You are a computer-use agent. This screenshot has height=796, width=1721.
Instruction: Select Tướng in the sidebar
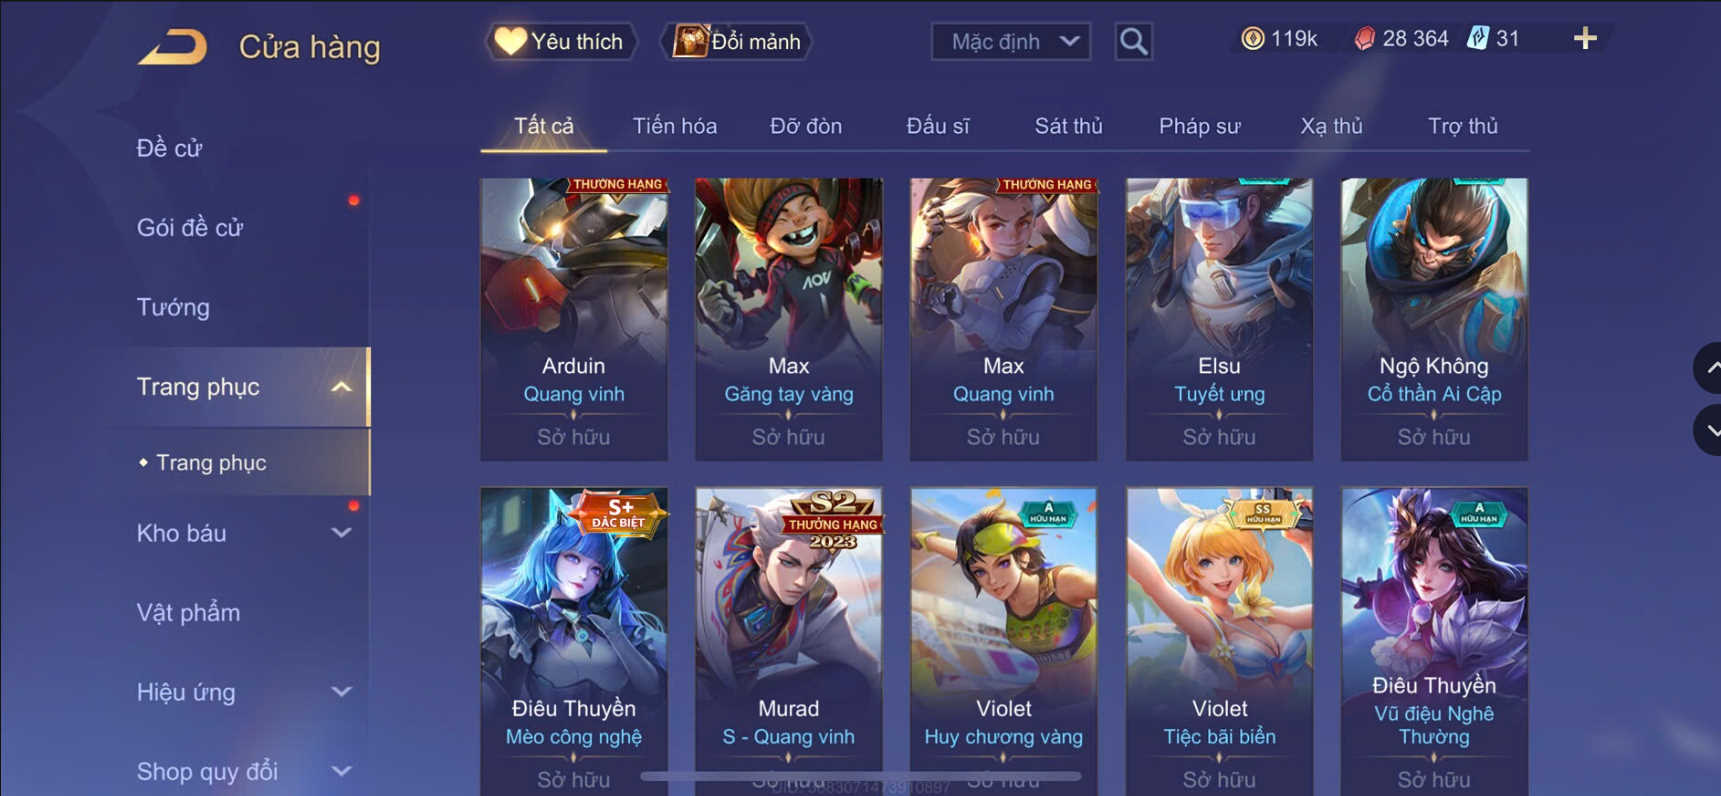(x=173, y=307)
